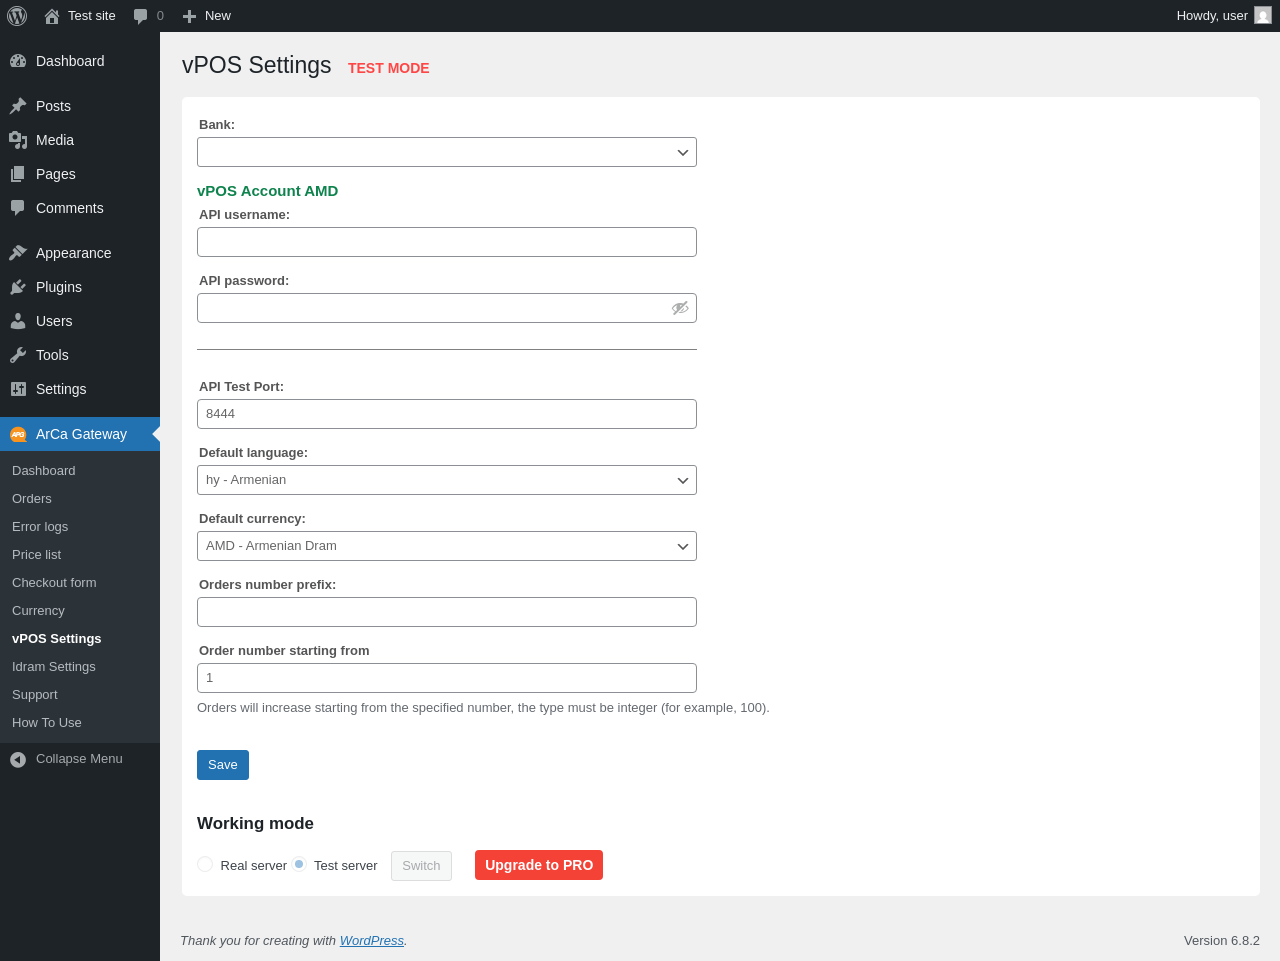Click the Switch button

pyautogui.click(x=421, y=866)
